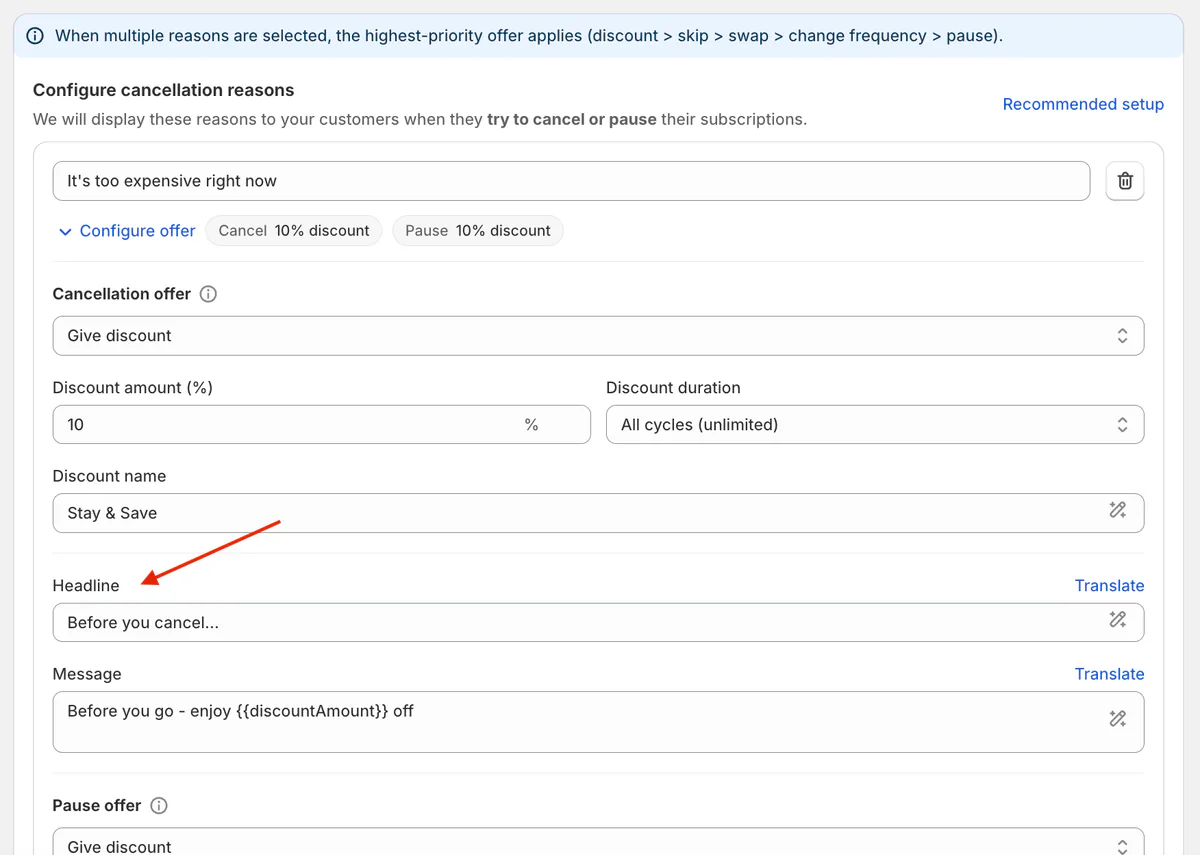This screenshot has height=855, width=1200.
Task: Click the info icon in the top banner
Action: click(x=35, y=36)
